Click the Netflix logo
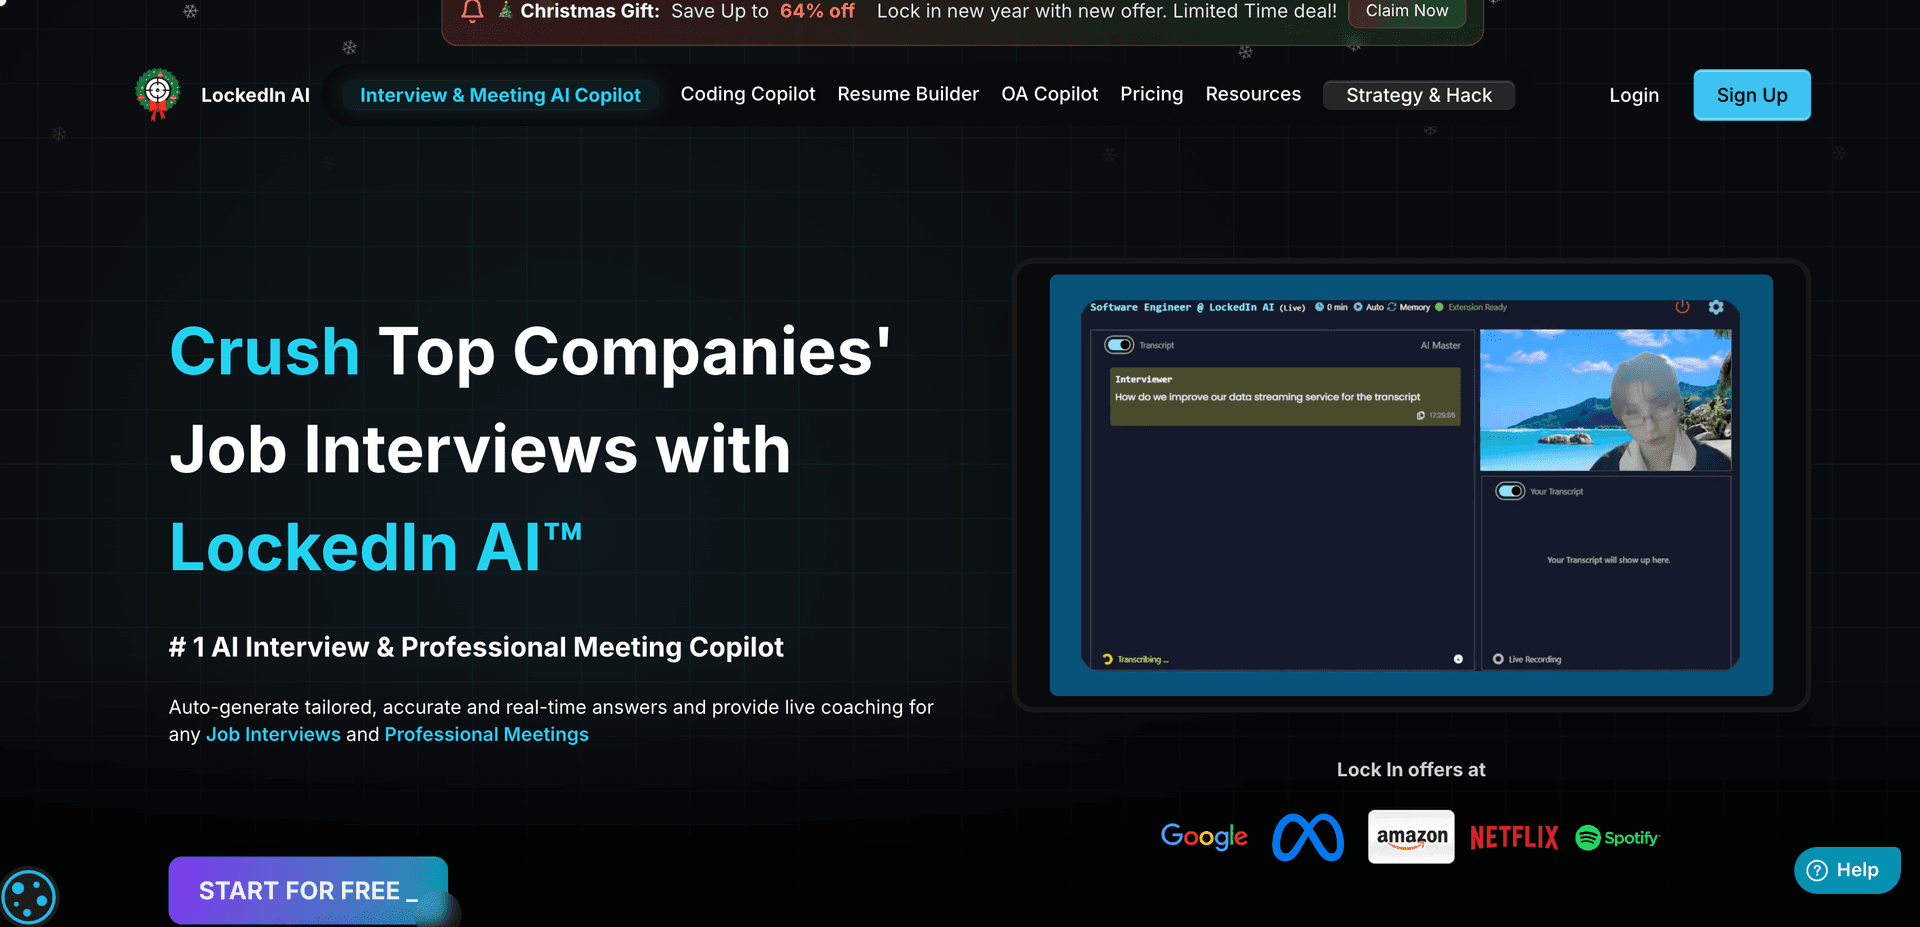This screenshot has height=927, width=1920. pos(1514,837)
